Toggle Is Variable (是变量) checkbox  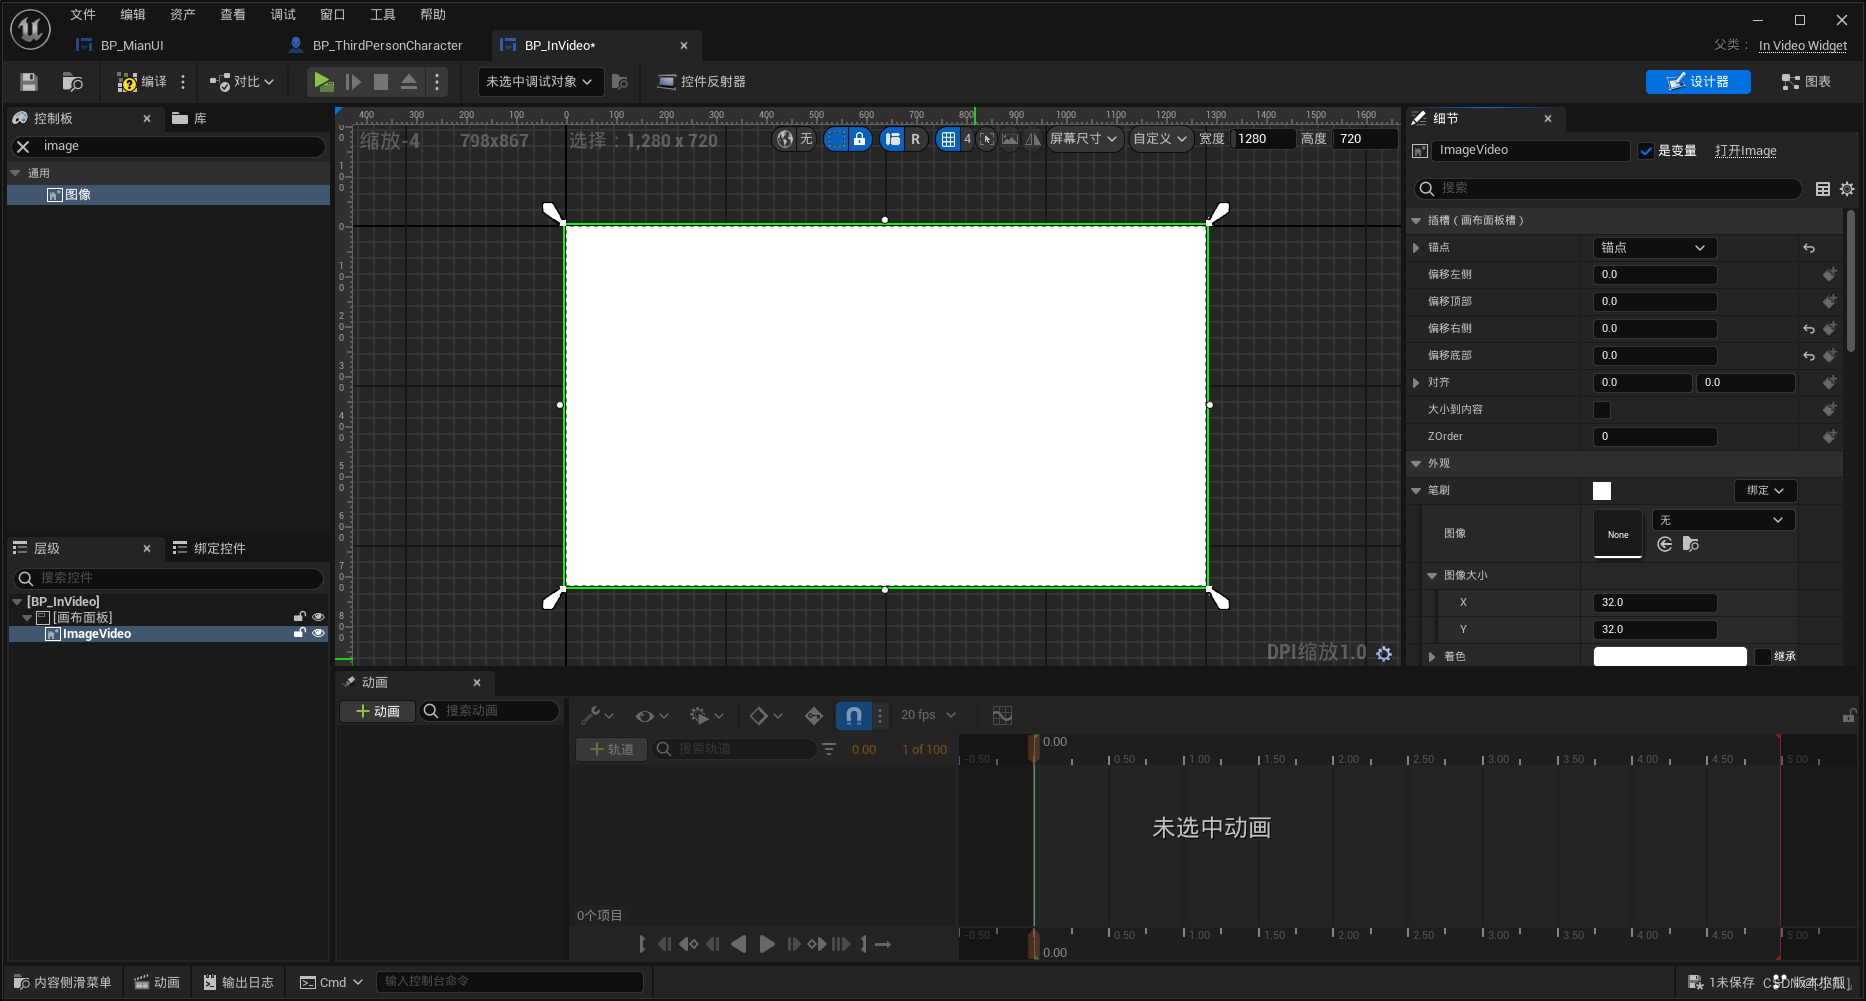click(x=1646, y=151)
